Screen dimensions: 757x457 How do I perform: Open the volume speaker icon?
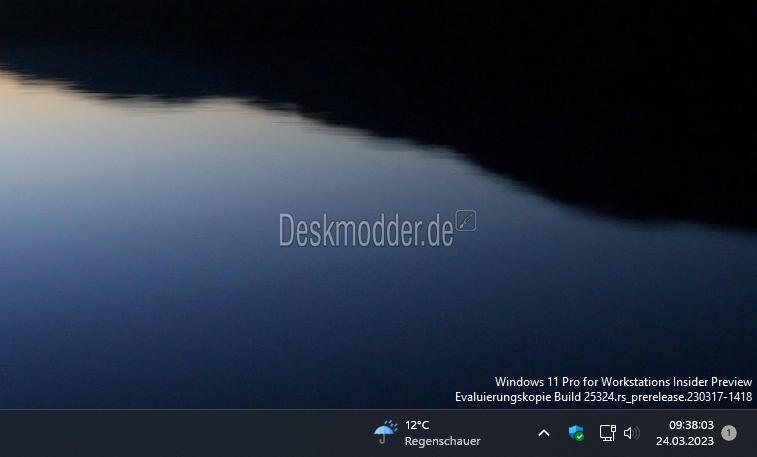pos(631,433)
